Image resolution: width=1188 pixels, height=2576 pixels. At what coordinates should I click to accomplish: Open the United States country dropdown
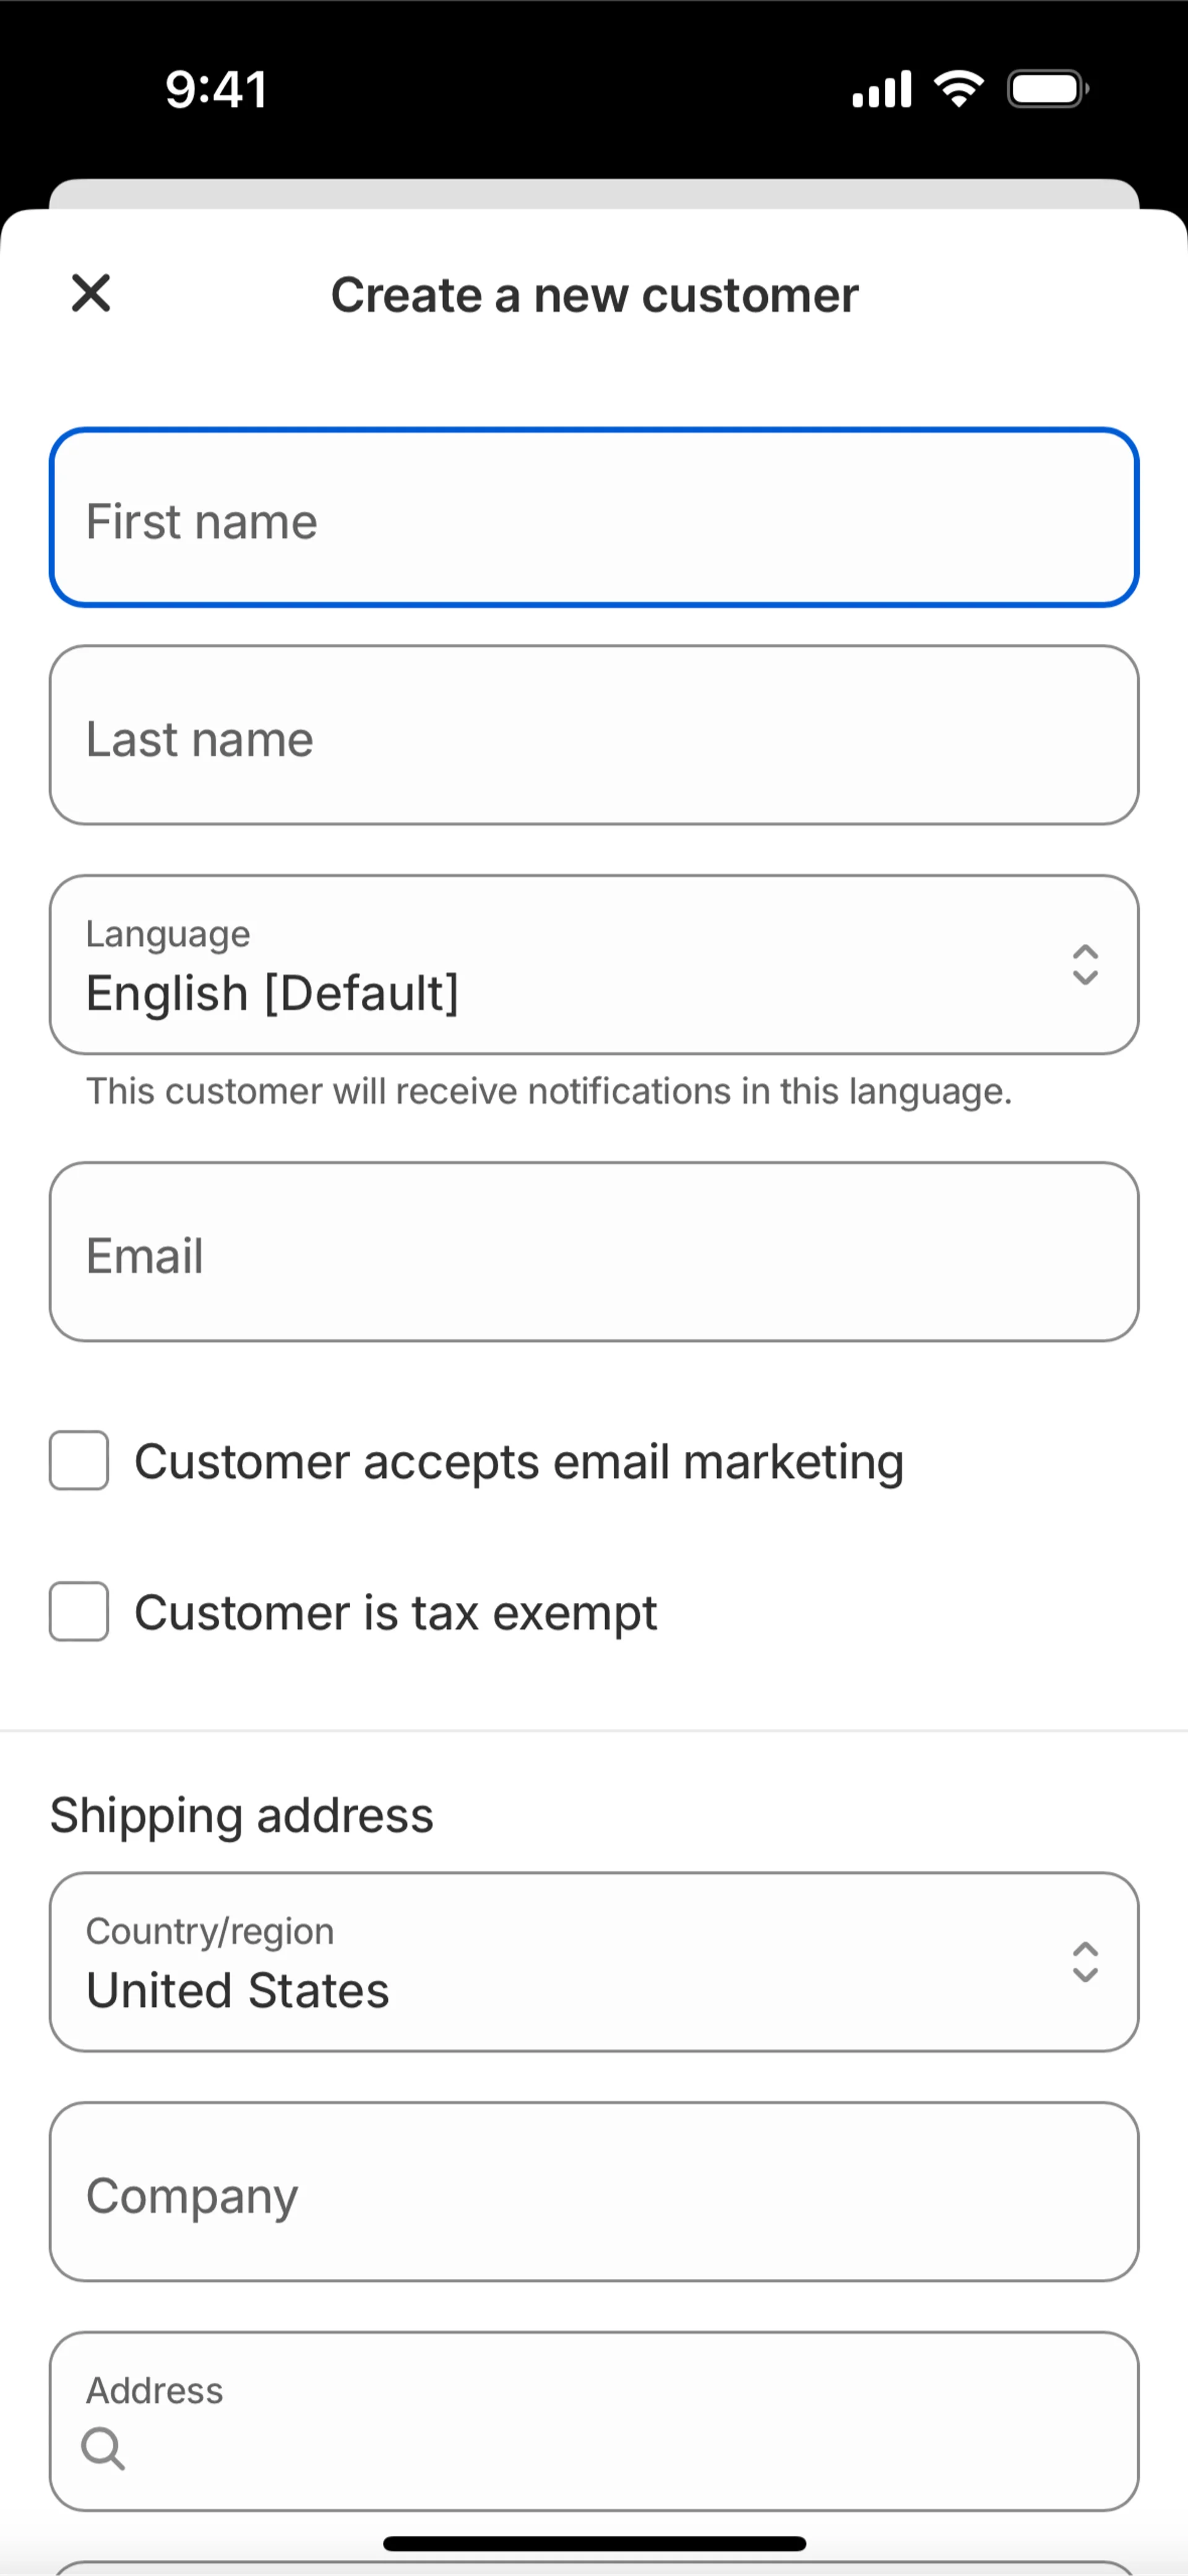click(560, 1962)
